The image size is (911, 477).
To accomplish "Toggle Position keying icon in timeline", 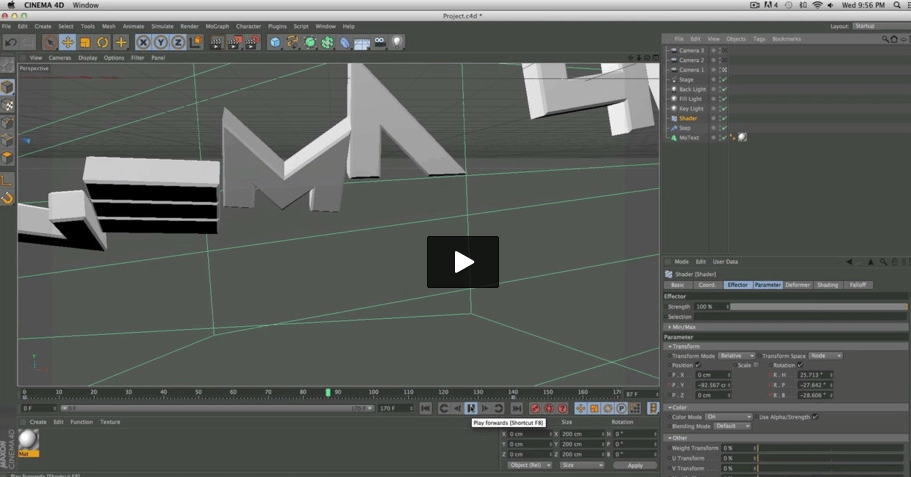I will click(580, 408).
